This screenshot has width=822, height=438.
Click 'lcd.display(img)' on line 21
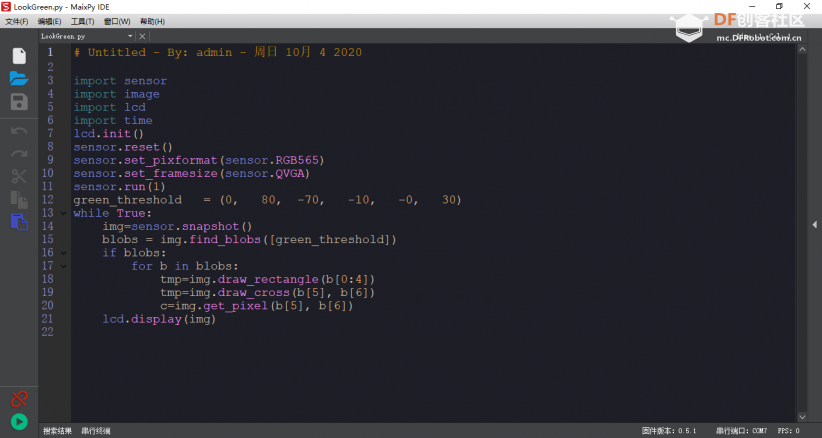[x=159, y=319]
